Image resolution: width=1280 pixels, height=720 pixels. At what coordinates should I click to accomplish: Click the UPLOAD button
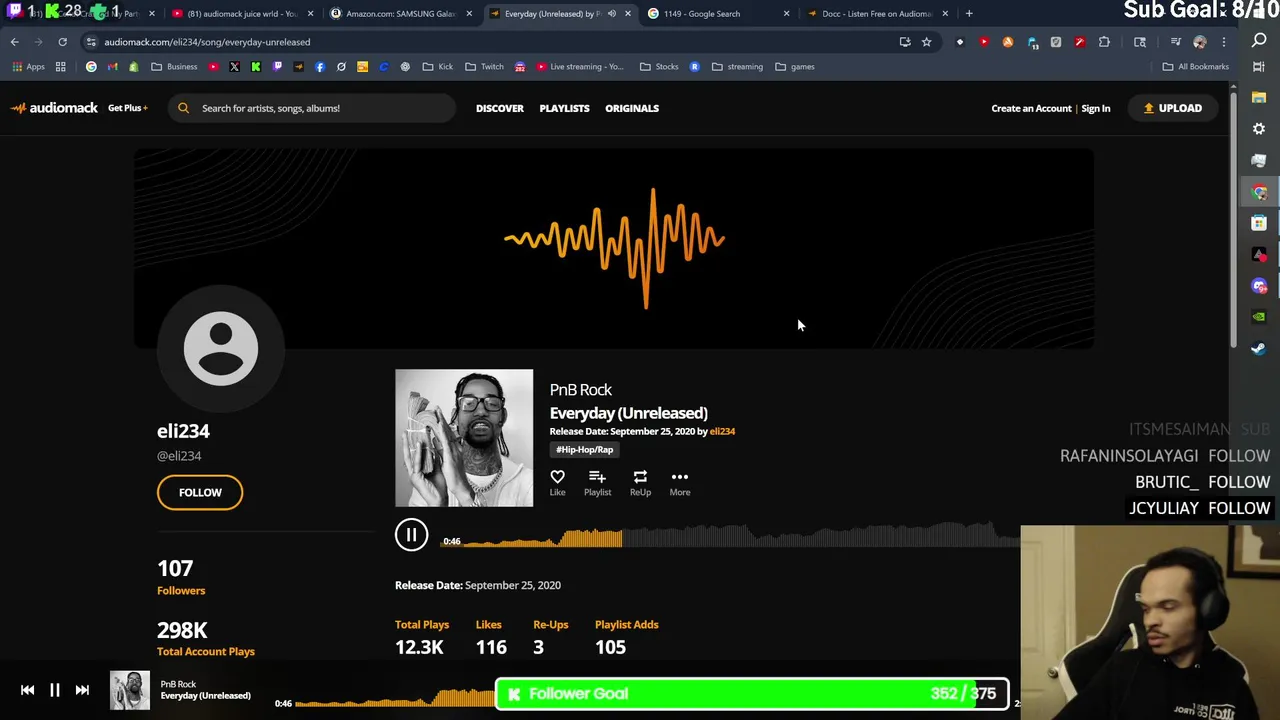1173,108
